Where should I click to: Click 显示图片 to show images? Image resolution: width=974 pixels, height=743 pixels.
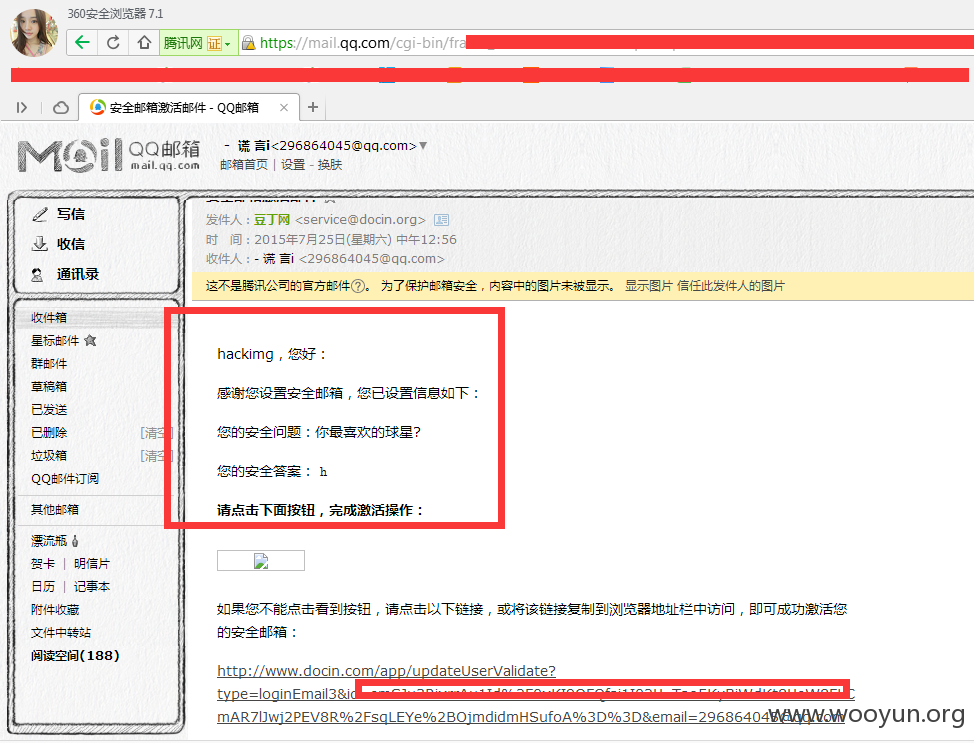[x=649, y=286]
